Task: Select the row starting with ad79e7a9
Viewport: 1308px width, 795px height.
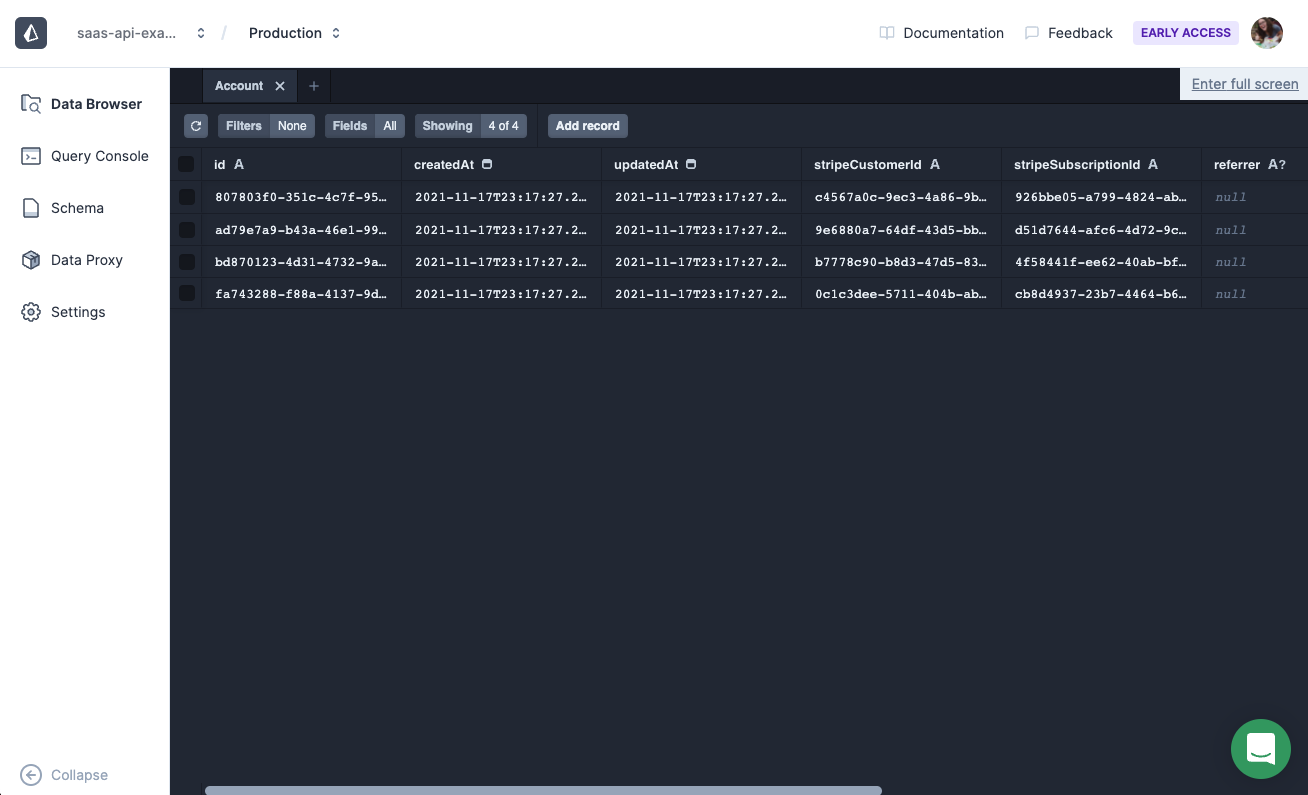Action: [x=187, y=230]
